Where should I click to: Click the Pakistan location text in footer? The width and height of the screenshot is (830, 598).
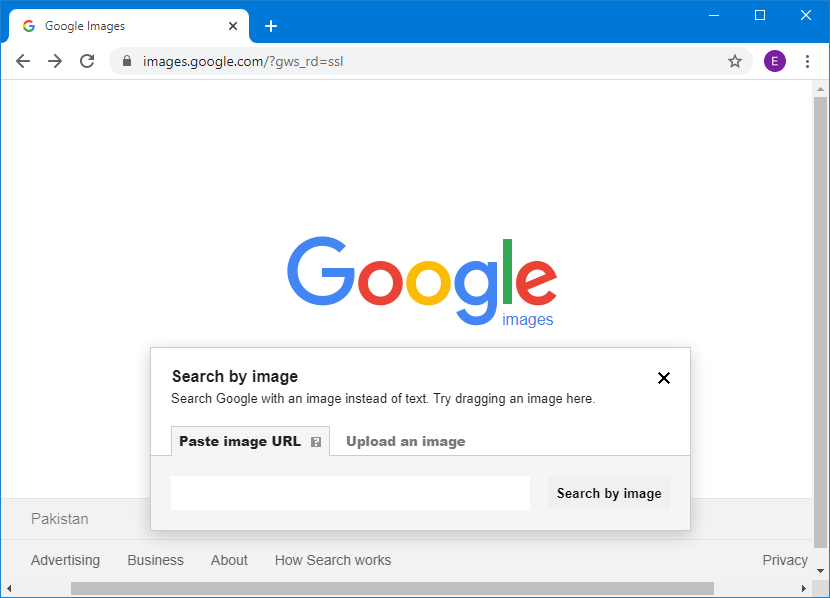[x=60, y=519]
